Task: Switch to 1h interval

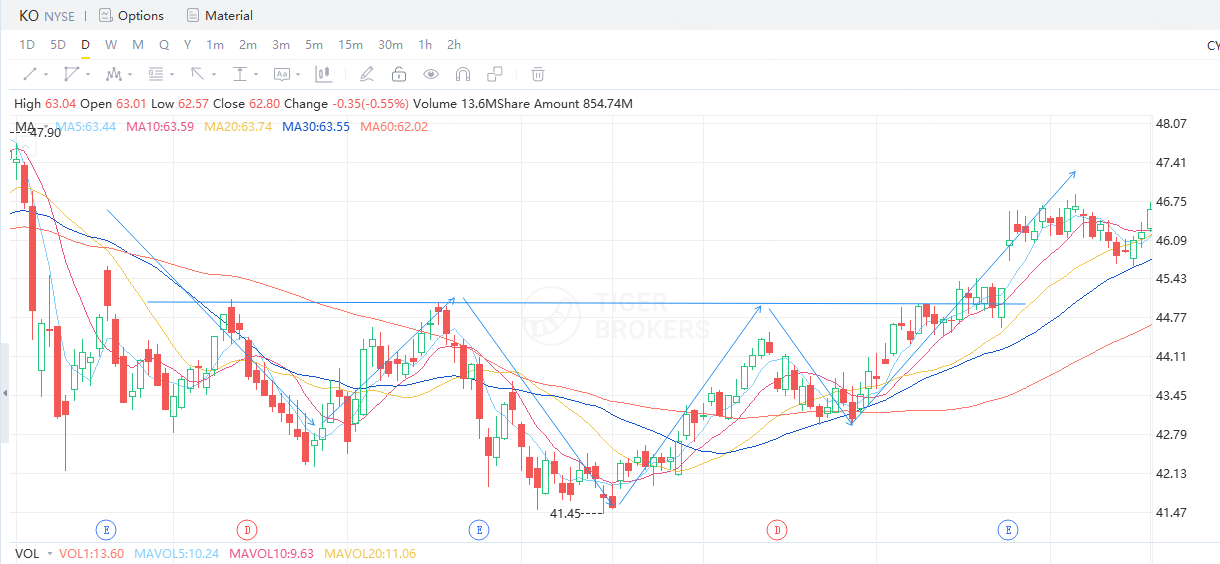Action: tap(425, 45)
